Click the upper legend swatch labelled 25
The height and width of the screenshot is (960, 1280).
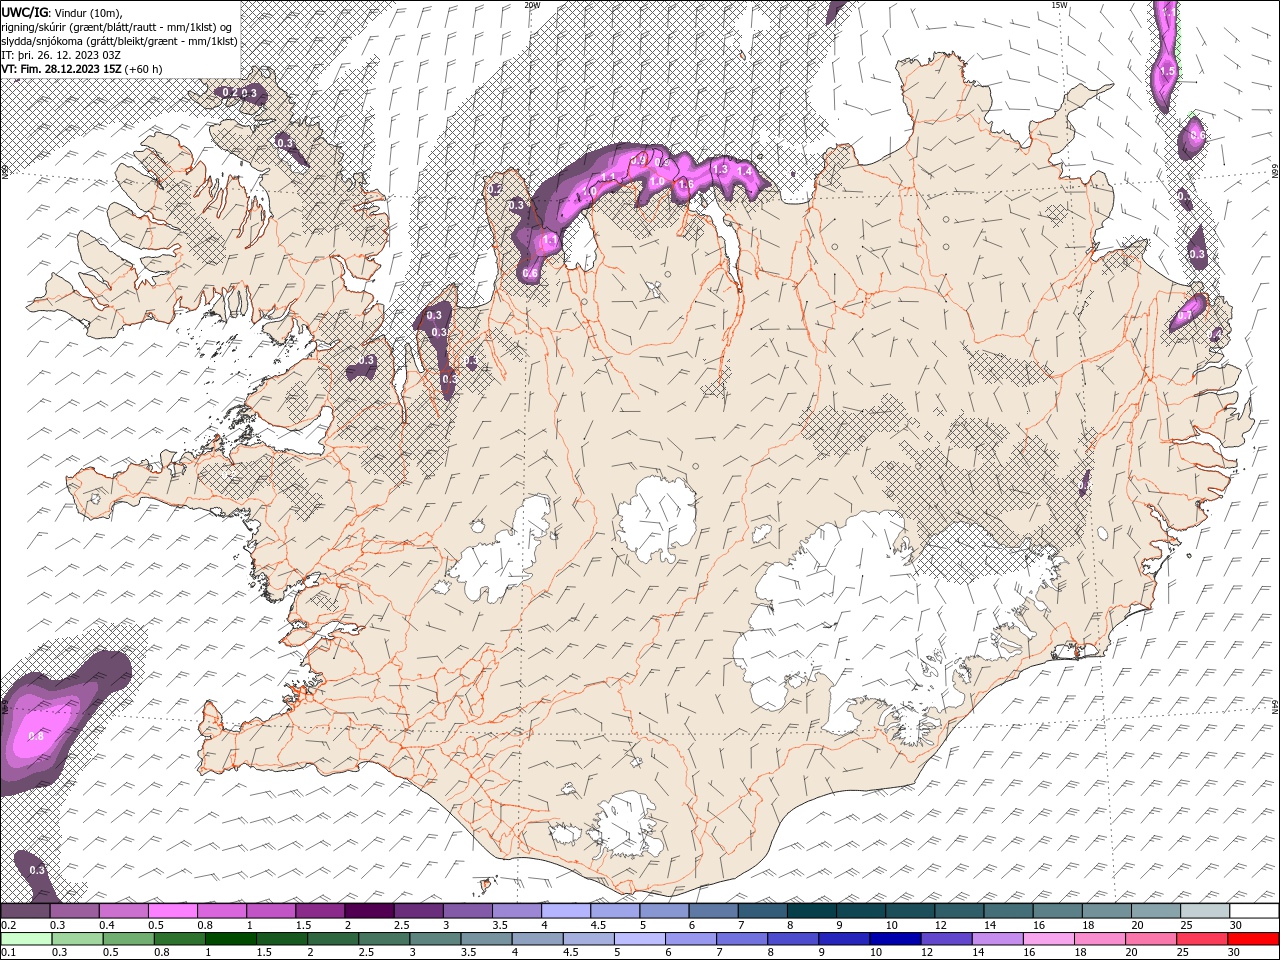tap(1205, 911)
